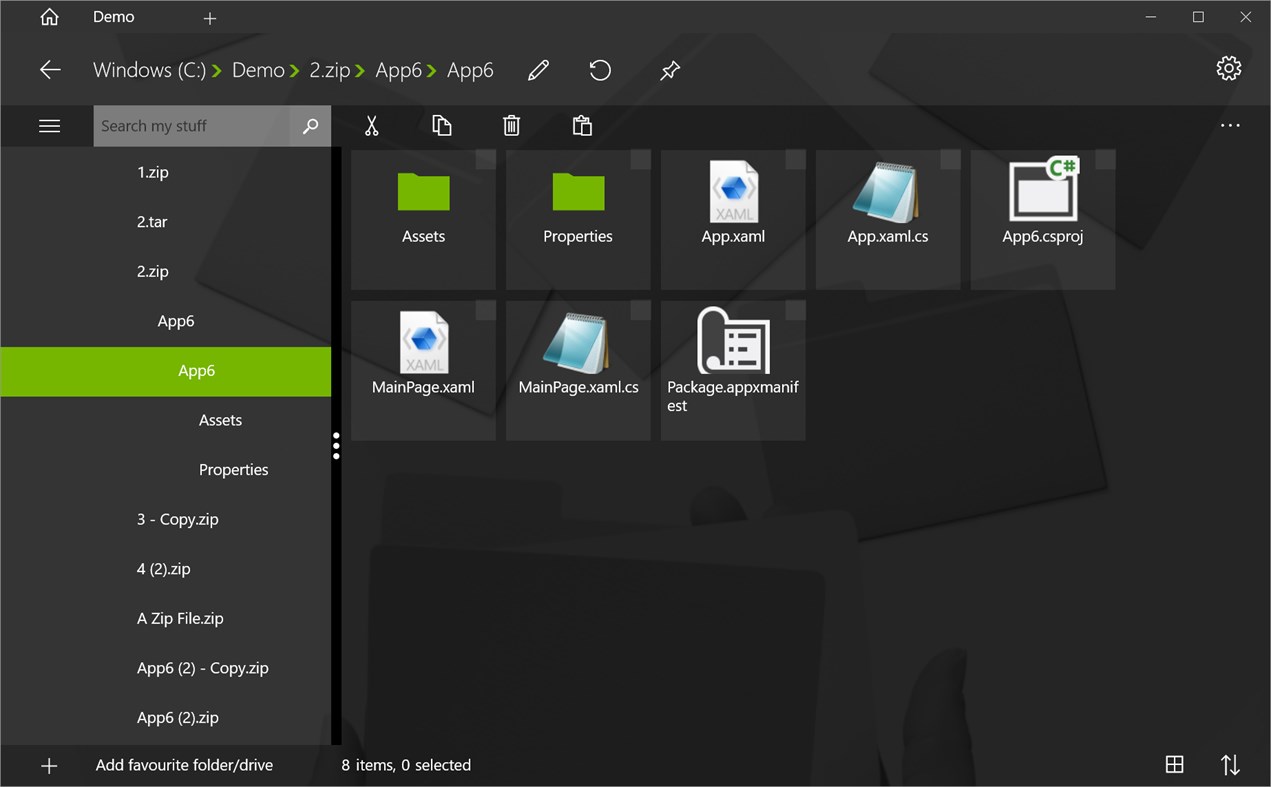Edit the path with the pencil icon
This screenshot has width=1271, height=787.
[x=537, y=70]
